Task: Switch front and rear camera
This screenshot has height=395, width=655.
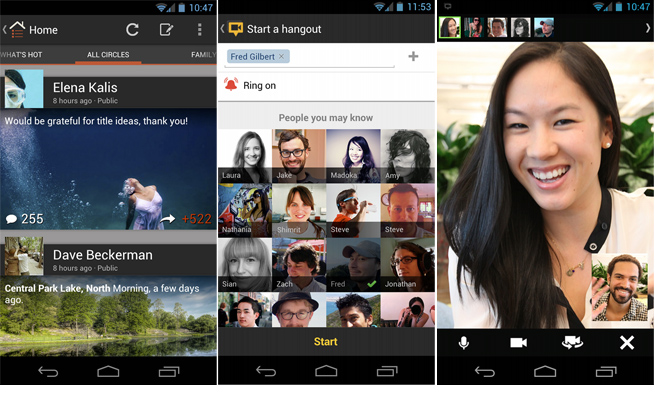Action: [572, 343]
